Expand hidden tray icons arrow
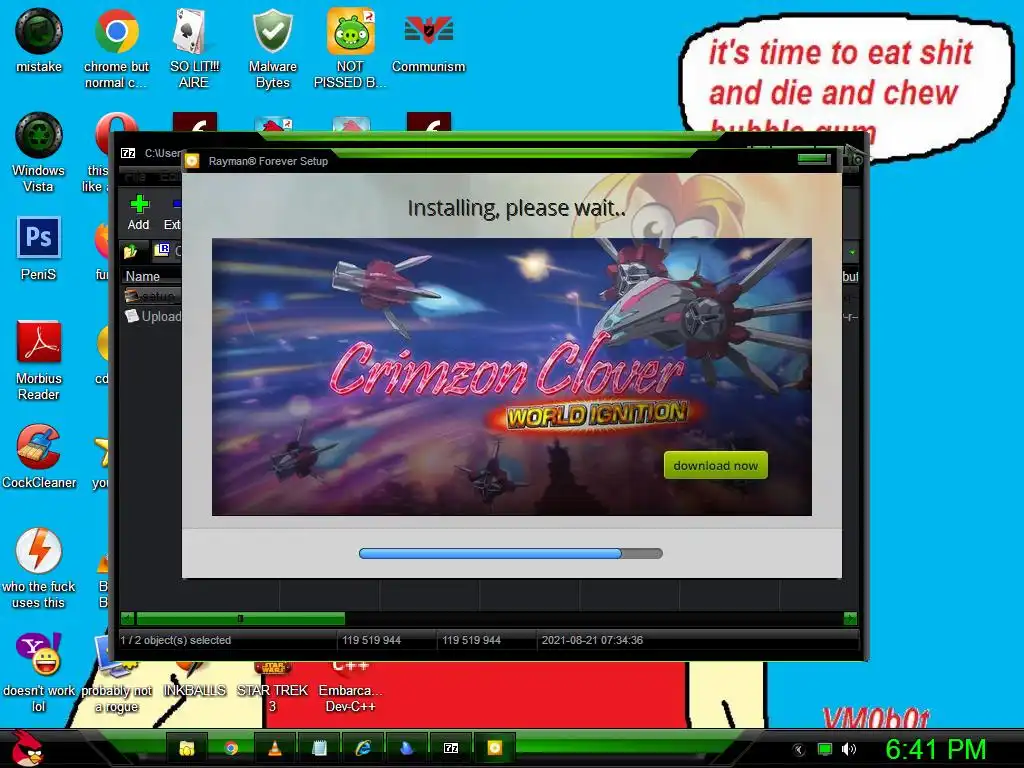Screen dimensions: 1024x768 point(799,750)
